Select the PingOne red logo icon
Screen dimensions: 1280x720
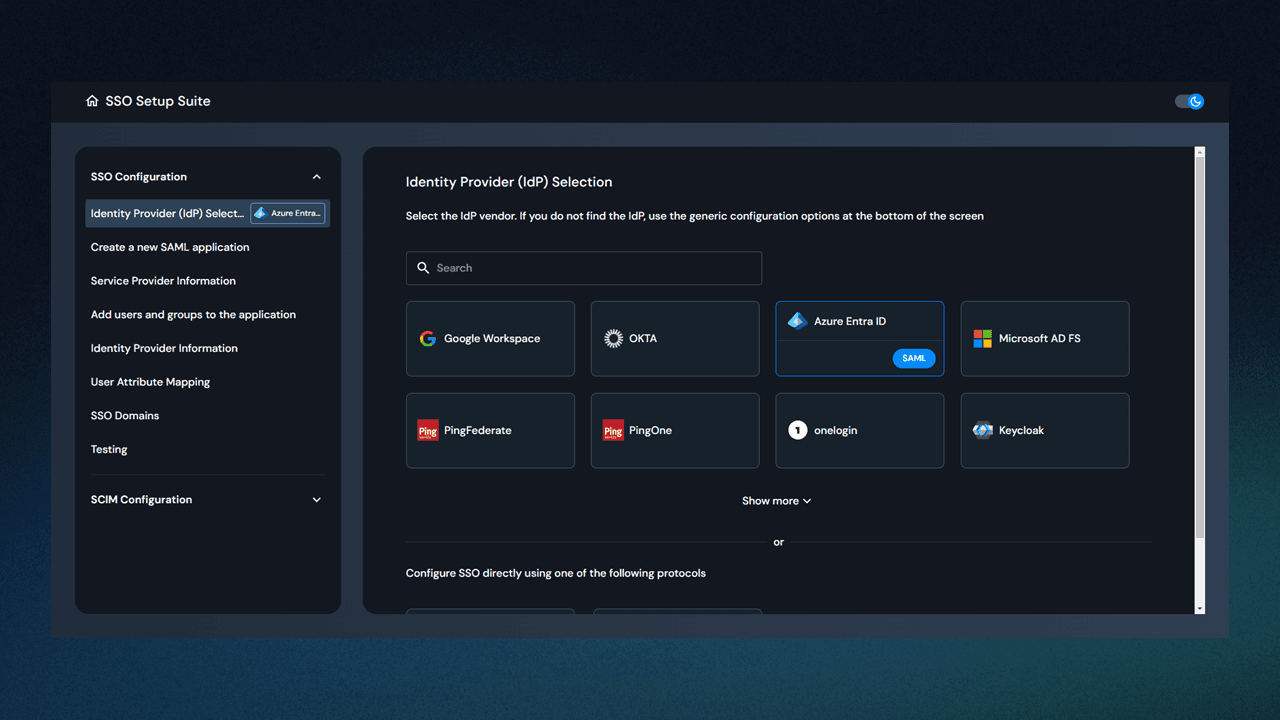(x=613, y=431)
